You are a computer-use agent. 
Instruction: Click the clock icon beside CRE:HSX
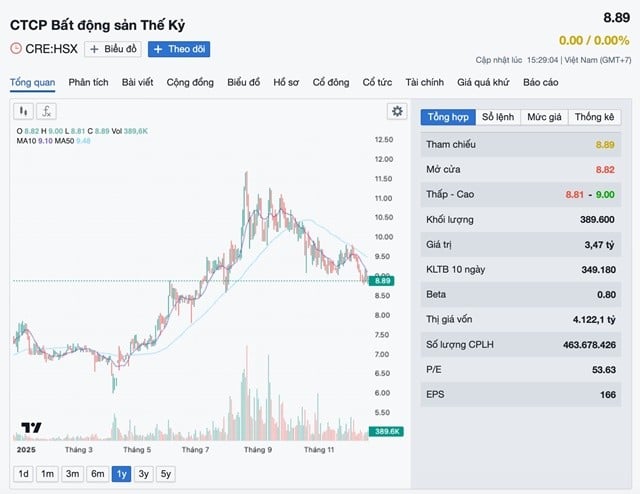[x=15, y=48]
